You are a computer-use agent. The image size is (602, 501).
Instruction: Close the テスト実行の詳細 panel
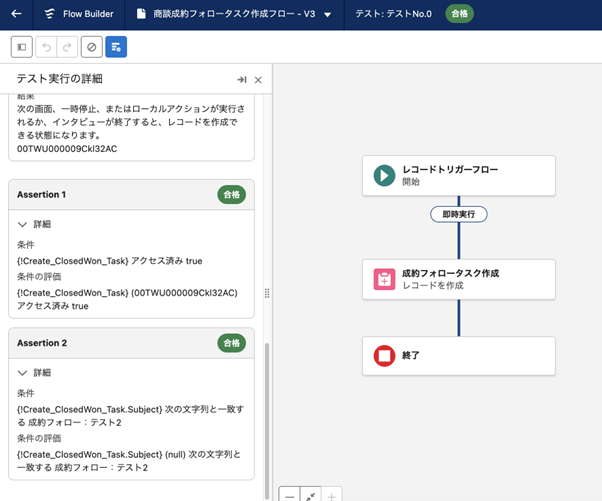click(258, 80)
